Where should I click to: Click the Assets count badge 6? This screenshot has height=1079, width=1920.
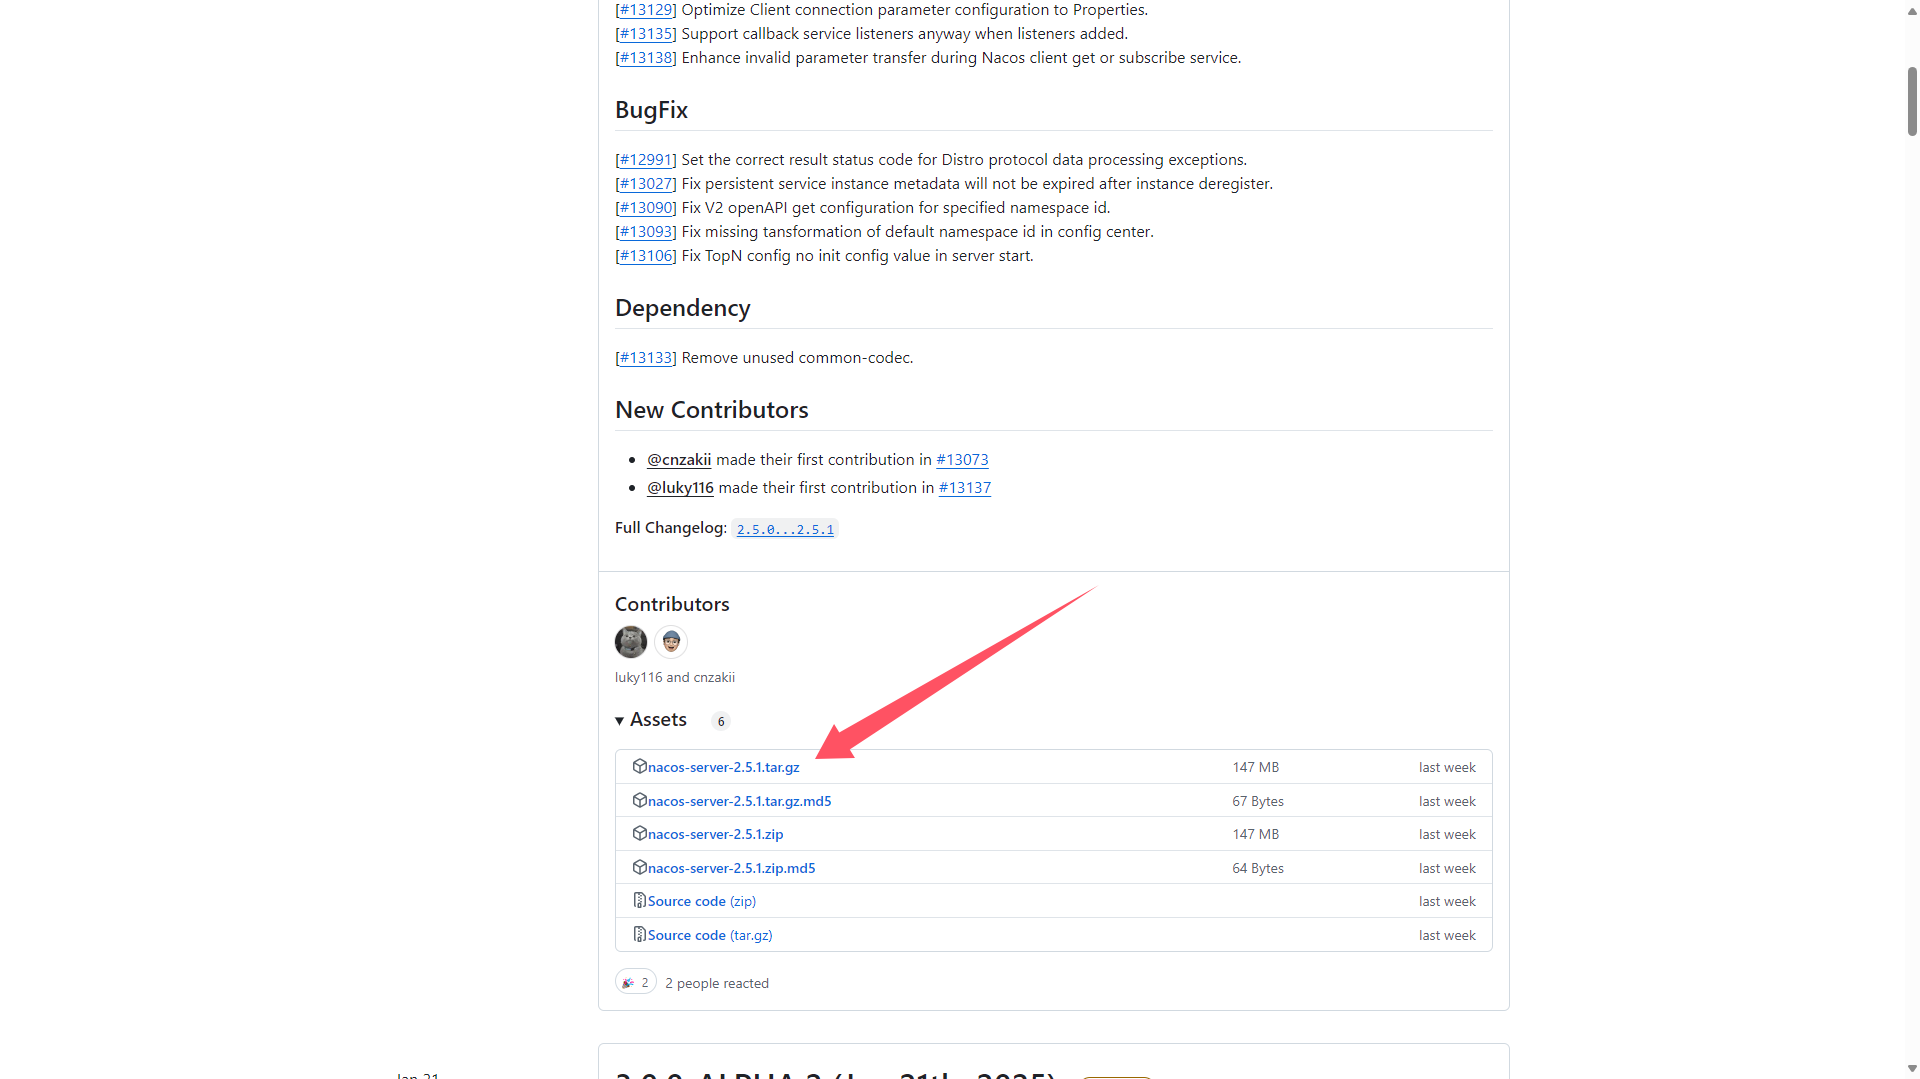[721, 721]
